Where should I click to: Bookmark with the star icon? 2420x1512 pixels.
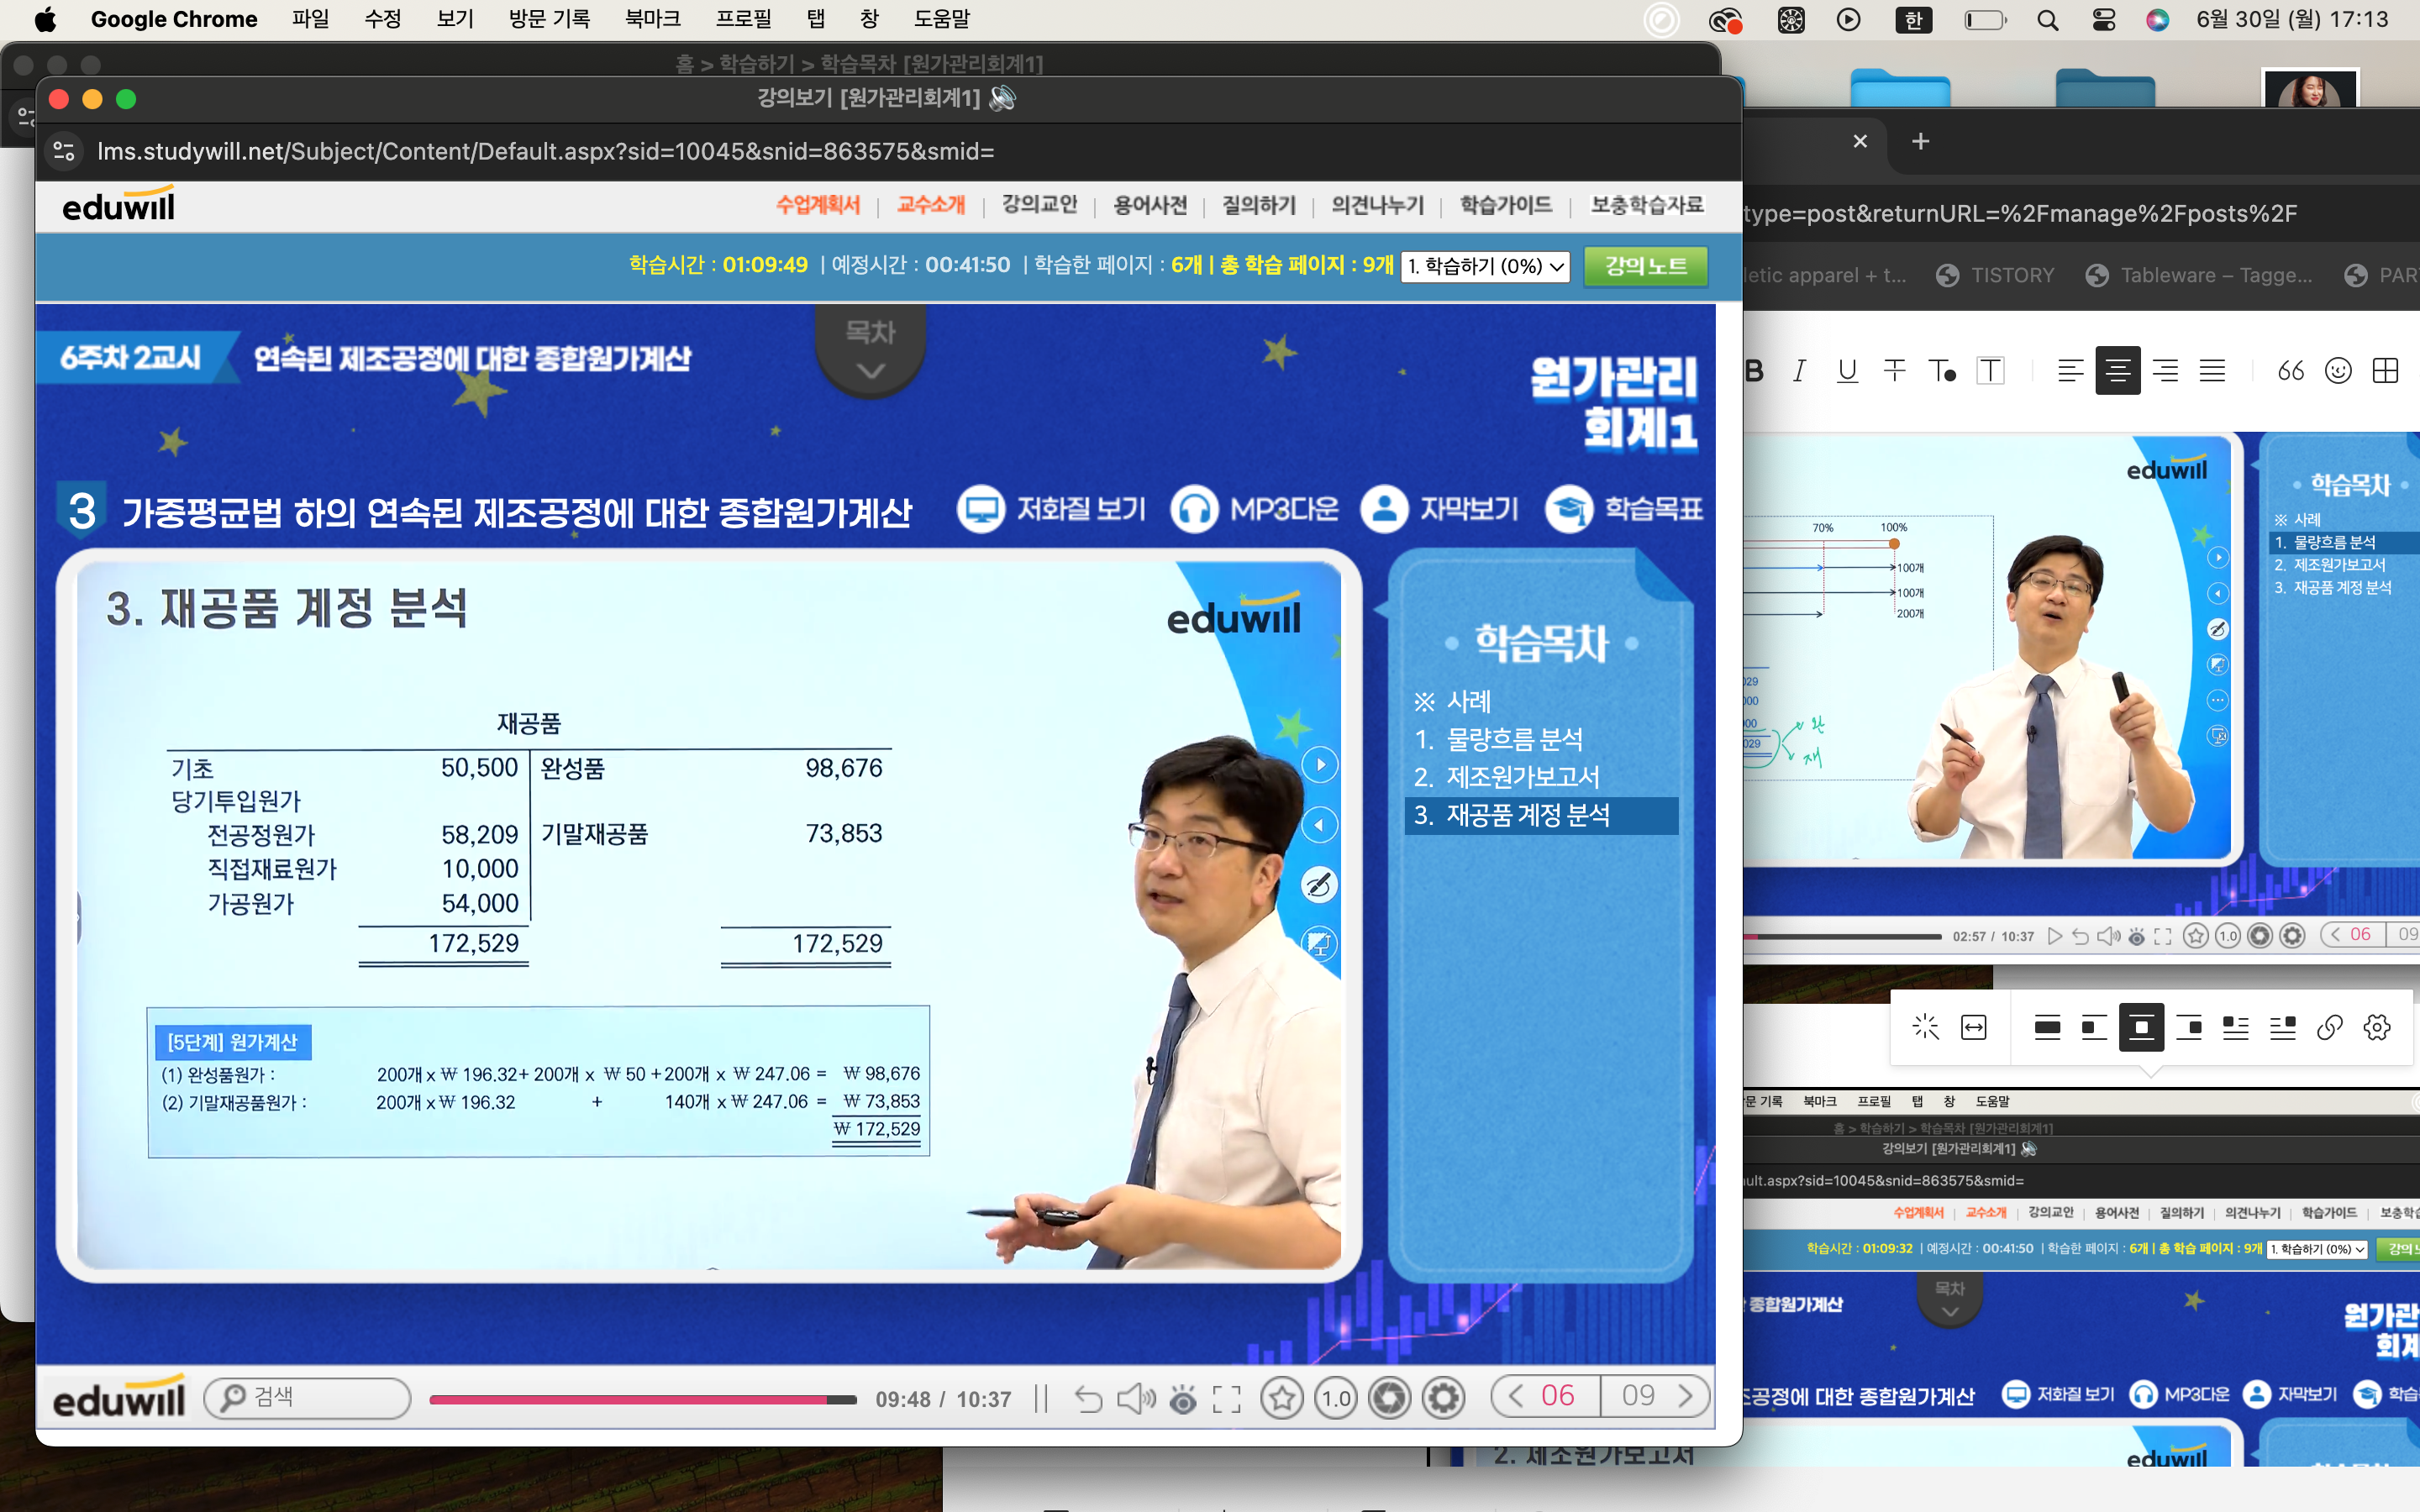point(1281,1398)
